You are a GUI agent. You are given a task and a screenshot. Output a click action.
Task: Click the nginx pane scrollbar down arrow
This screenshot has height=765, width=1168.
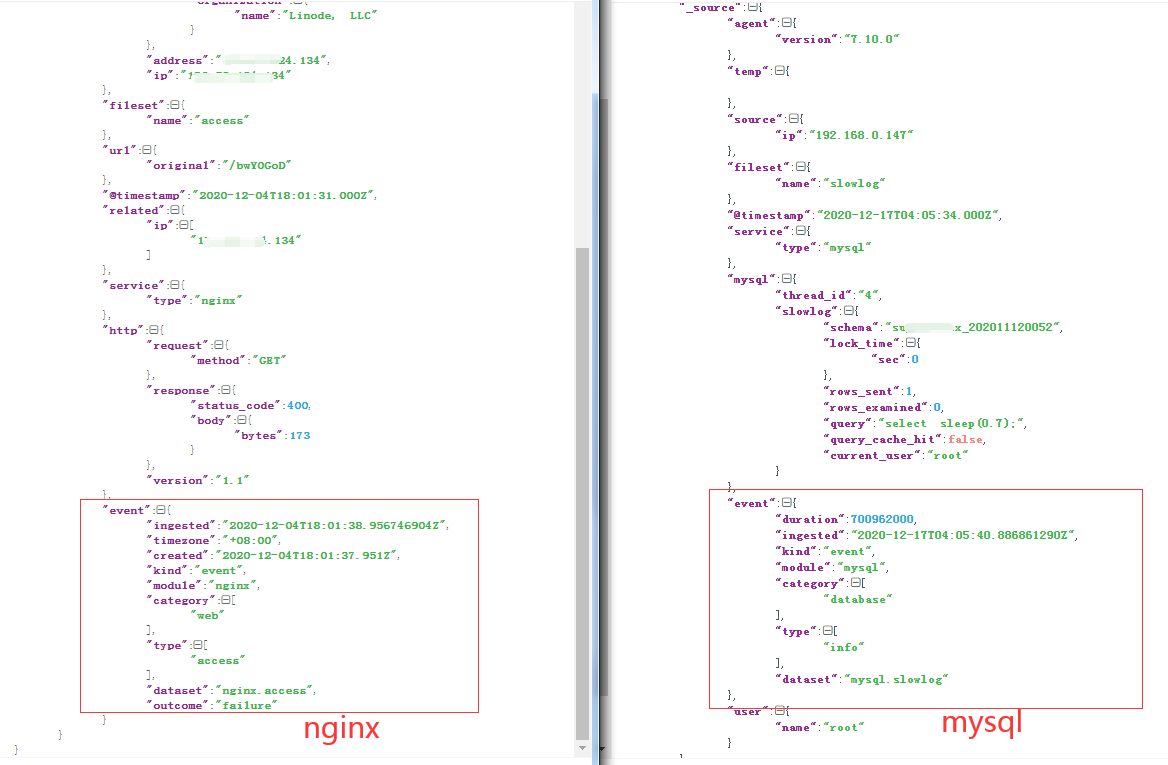tap(583, 748)
